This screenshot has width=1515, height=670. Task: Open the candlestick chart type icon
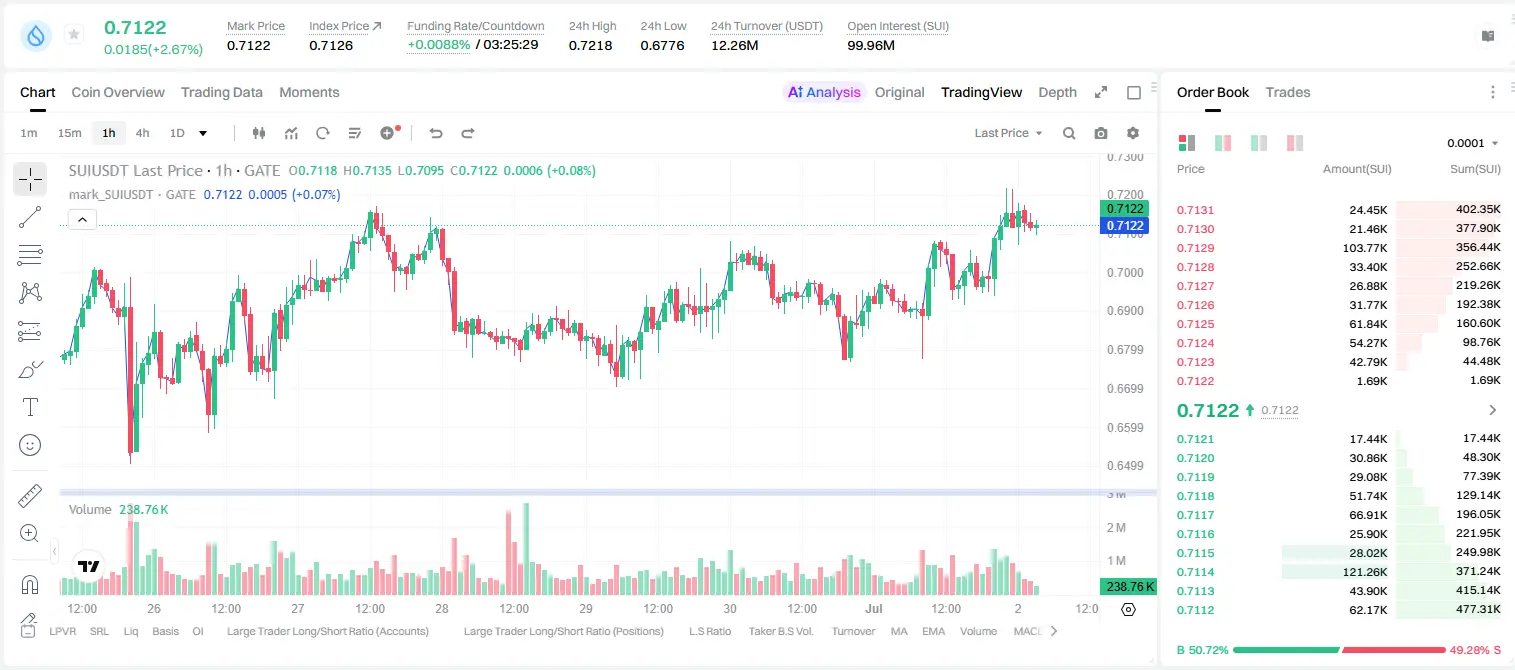point(259,133)
